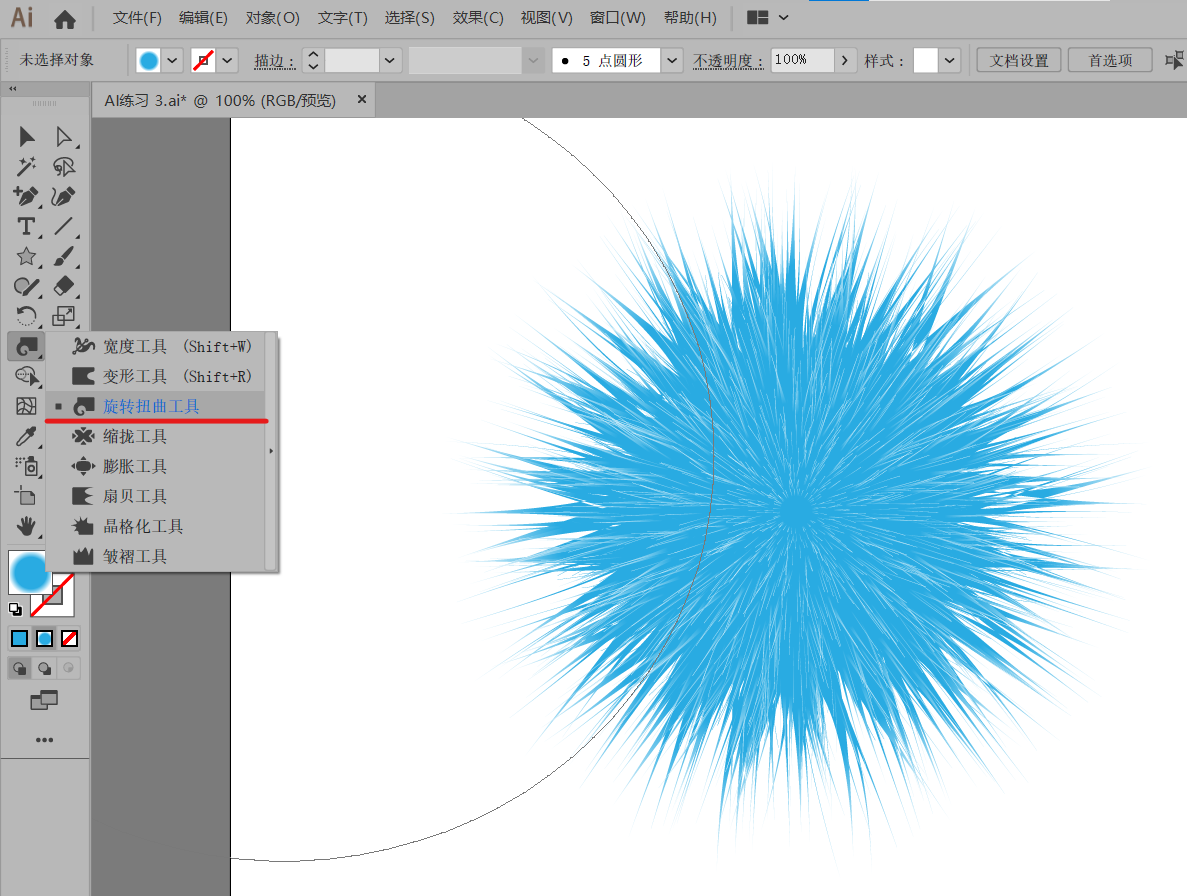1187x896 pixels.
Task: Click the 不透明度 opacity panel link
Action: point(727,61)
